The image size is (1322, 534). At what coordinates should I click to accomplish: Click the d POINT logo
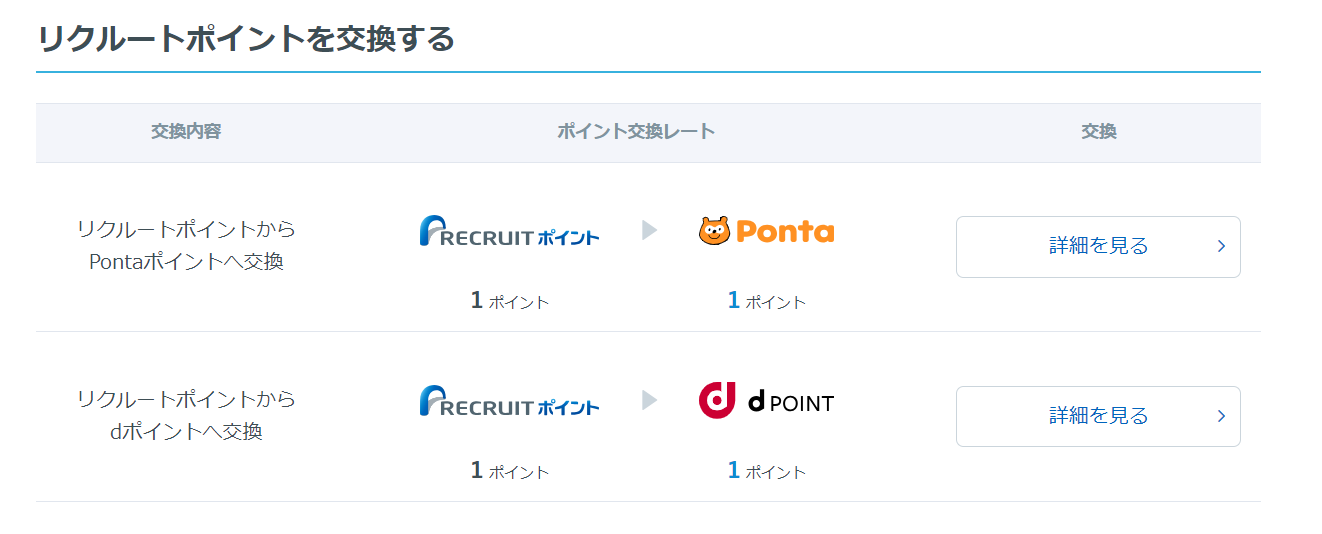pyautogui.click(x=766, y=402)
